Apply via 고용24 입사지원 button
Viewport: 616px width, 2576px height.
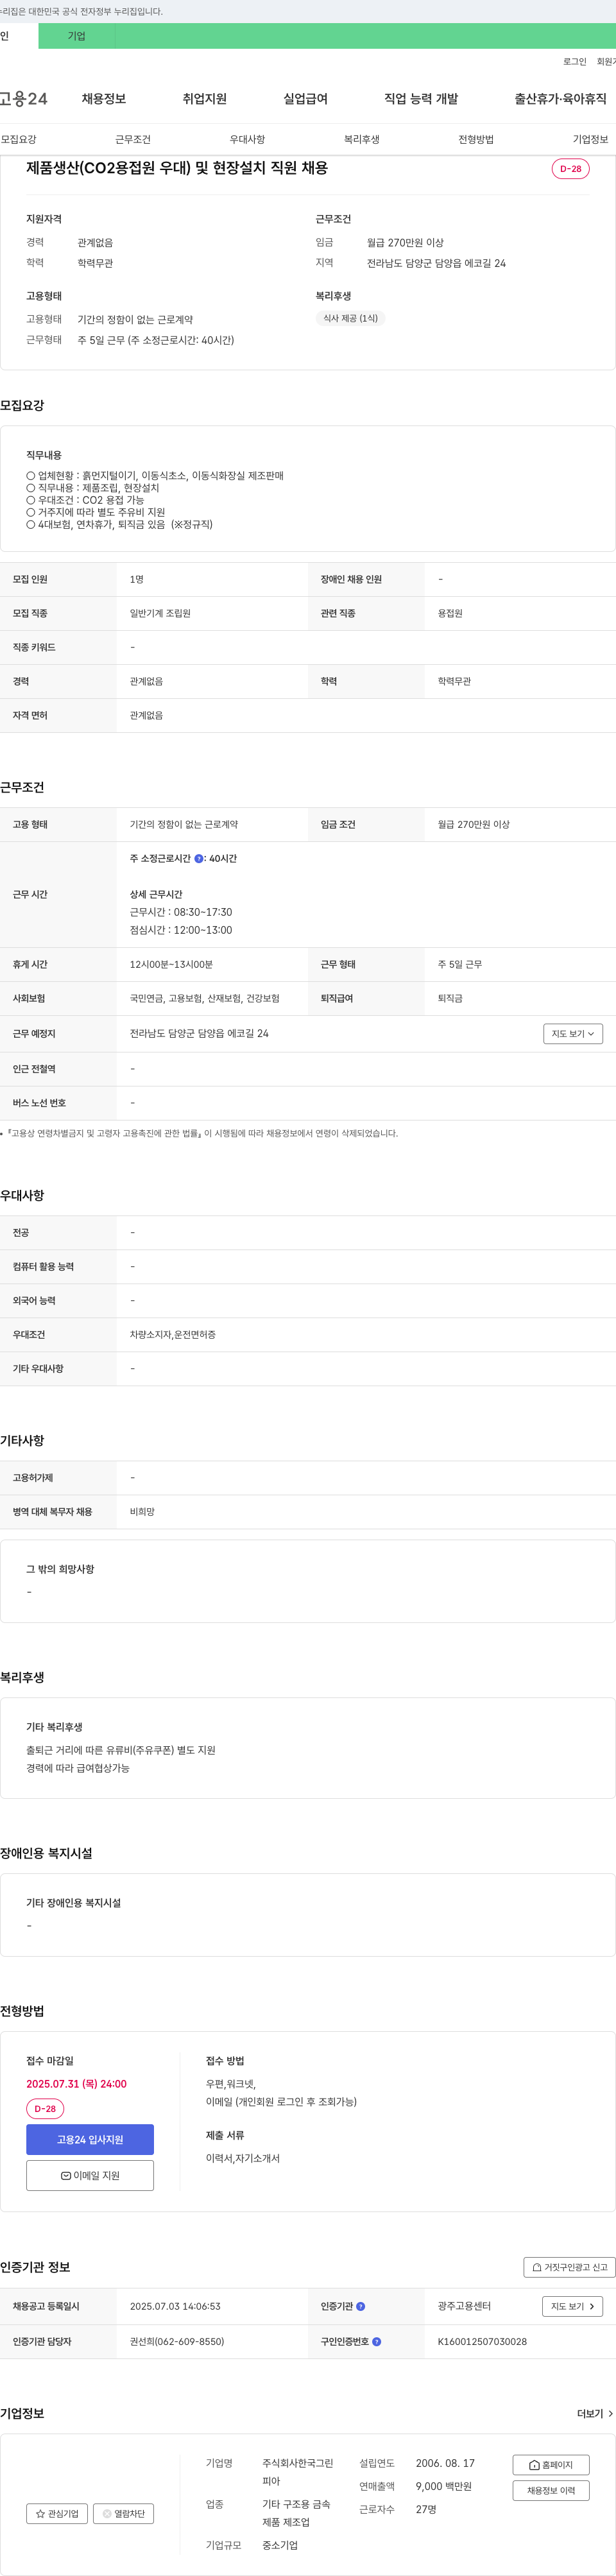90,2140
